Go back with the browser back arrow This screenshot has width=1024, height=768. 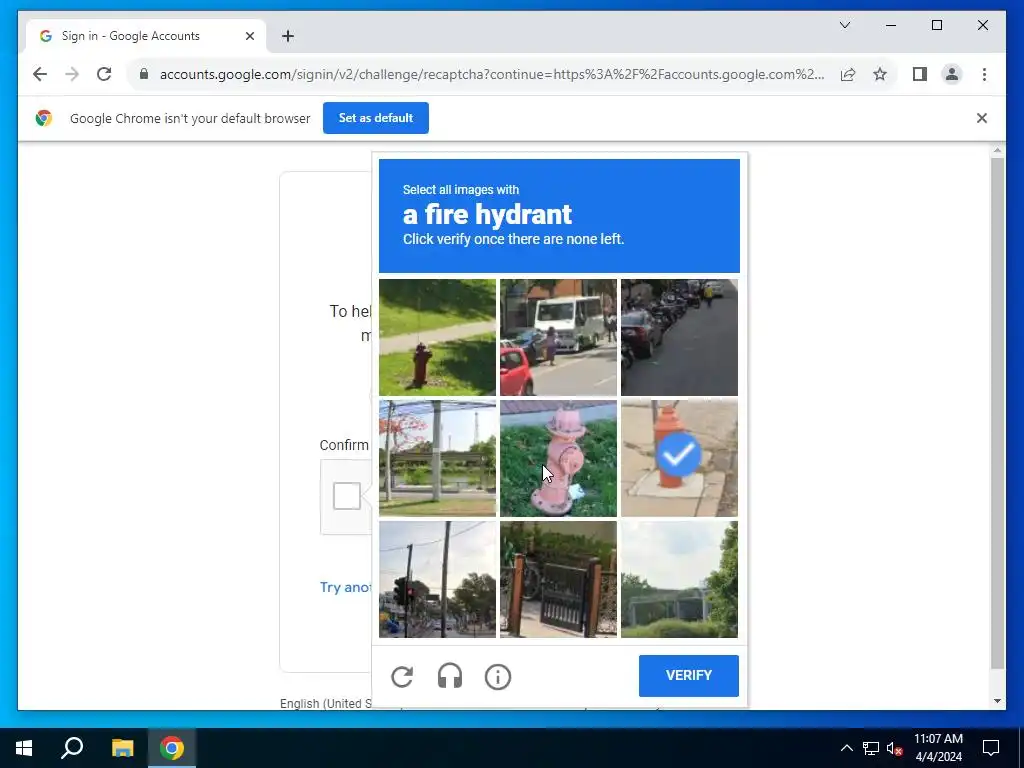(x=40, y=74)
